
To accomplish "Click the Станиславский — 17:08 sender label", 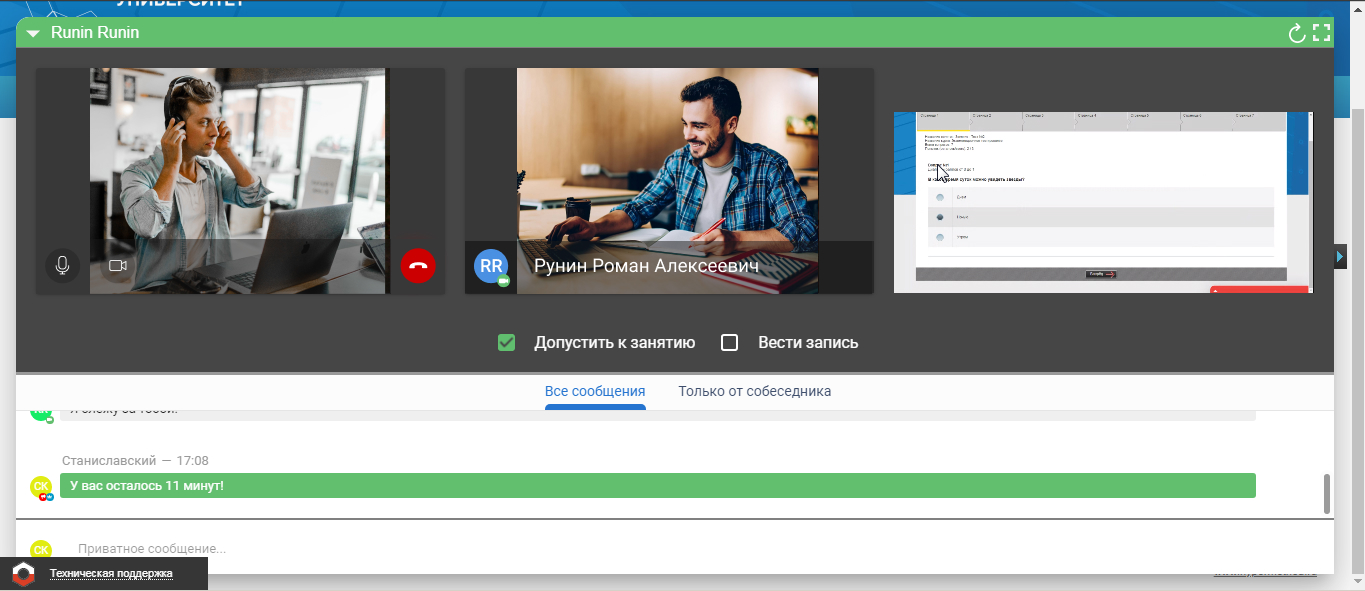I will point(135,461).
